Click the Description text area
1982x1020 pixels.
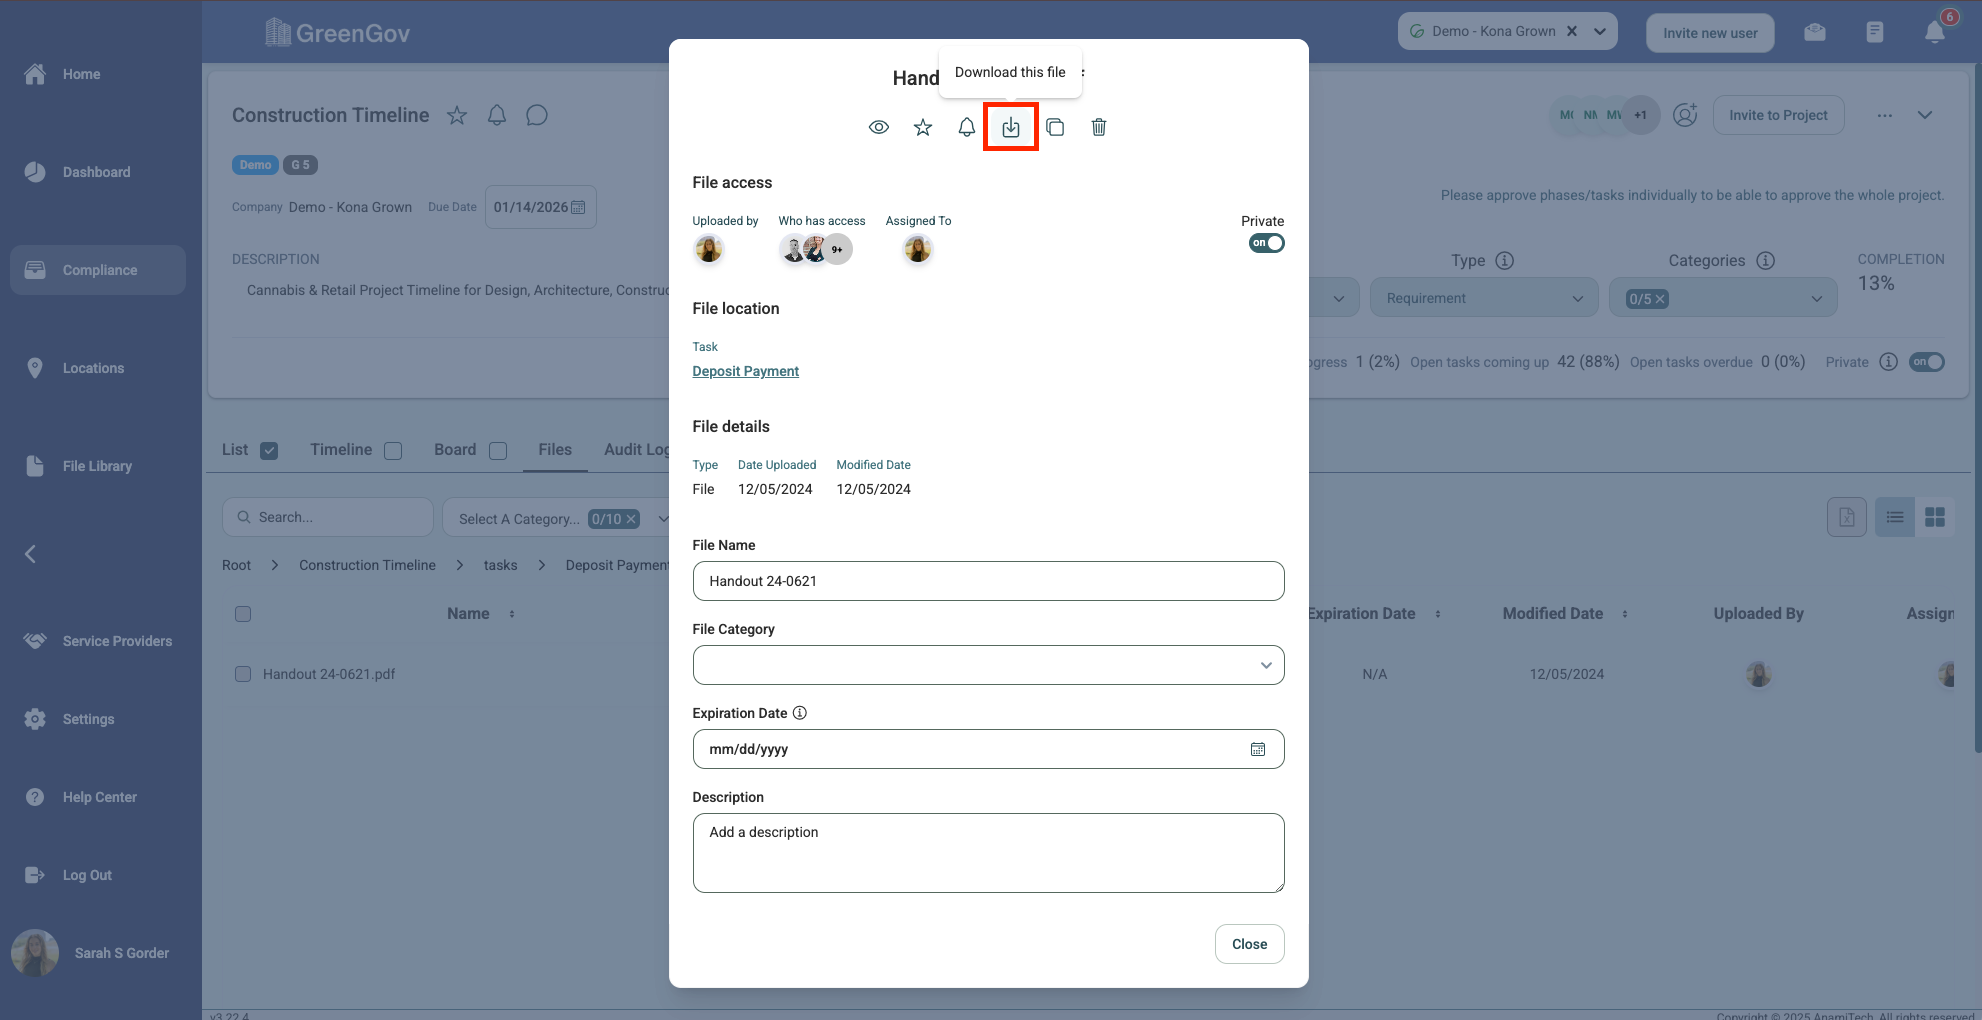(988, 852)
